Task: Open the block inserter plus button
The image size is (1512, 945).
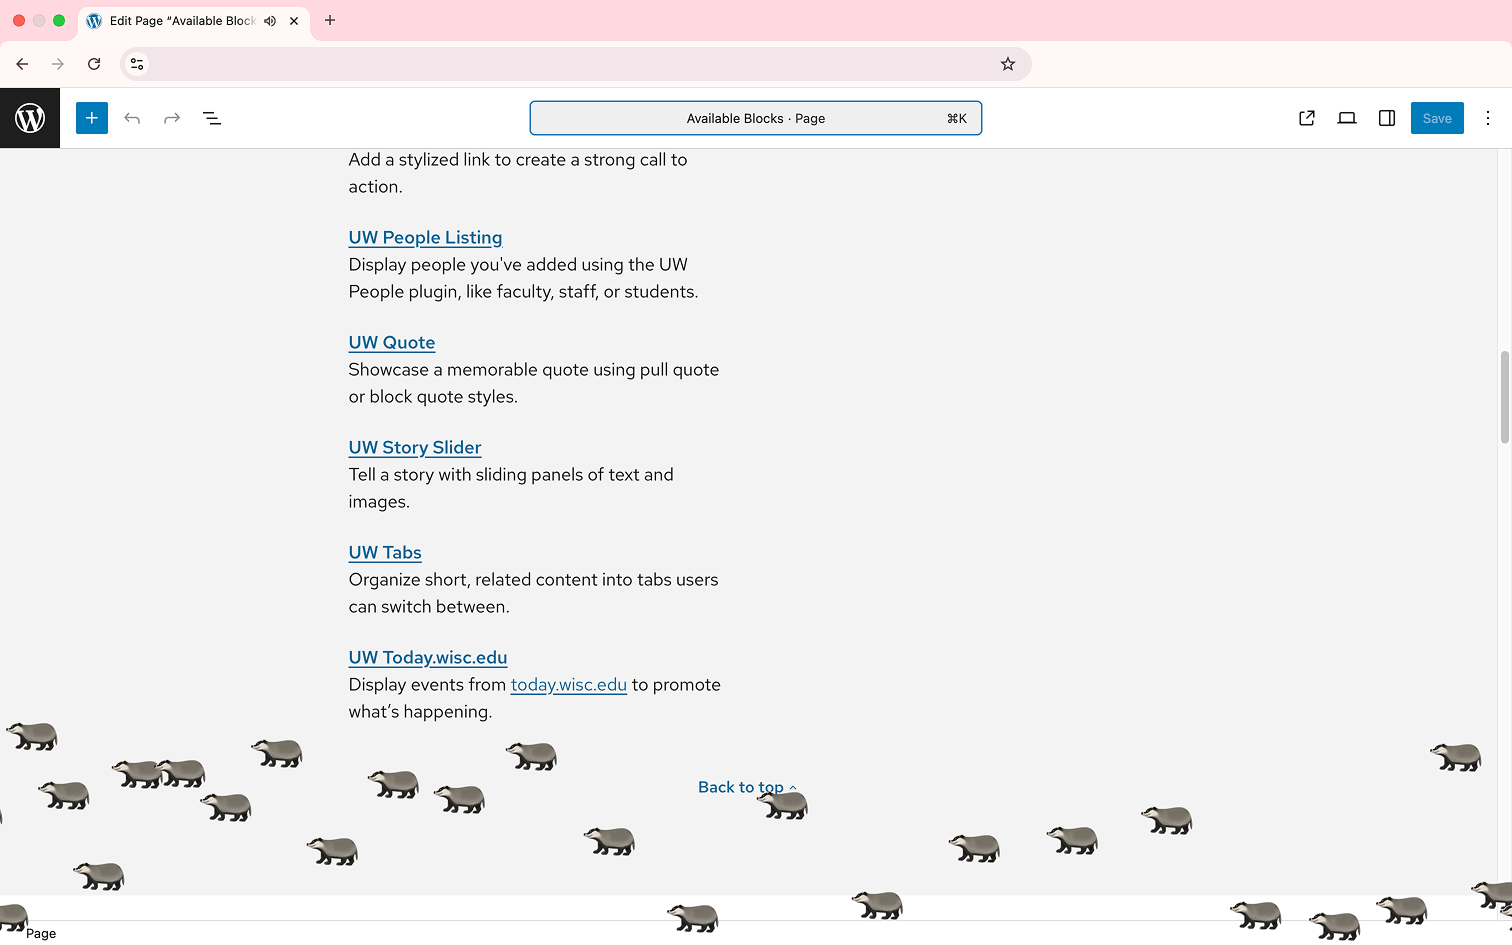Action: pos(92,118)
